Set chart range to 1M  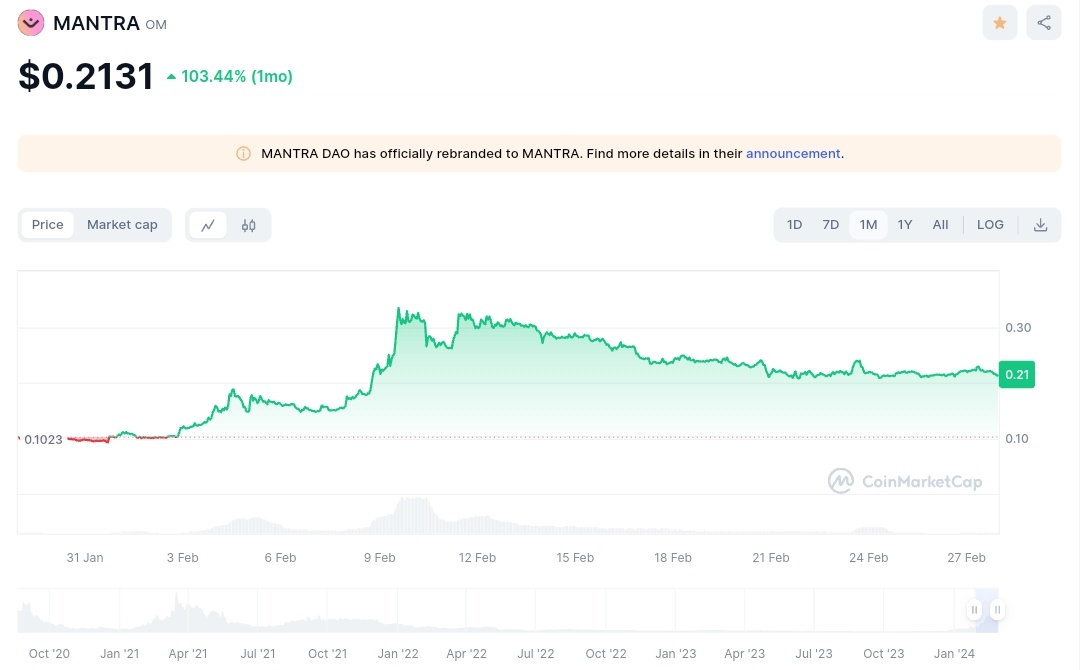pos(868,225)
